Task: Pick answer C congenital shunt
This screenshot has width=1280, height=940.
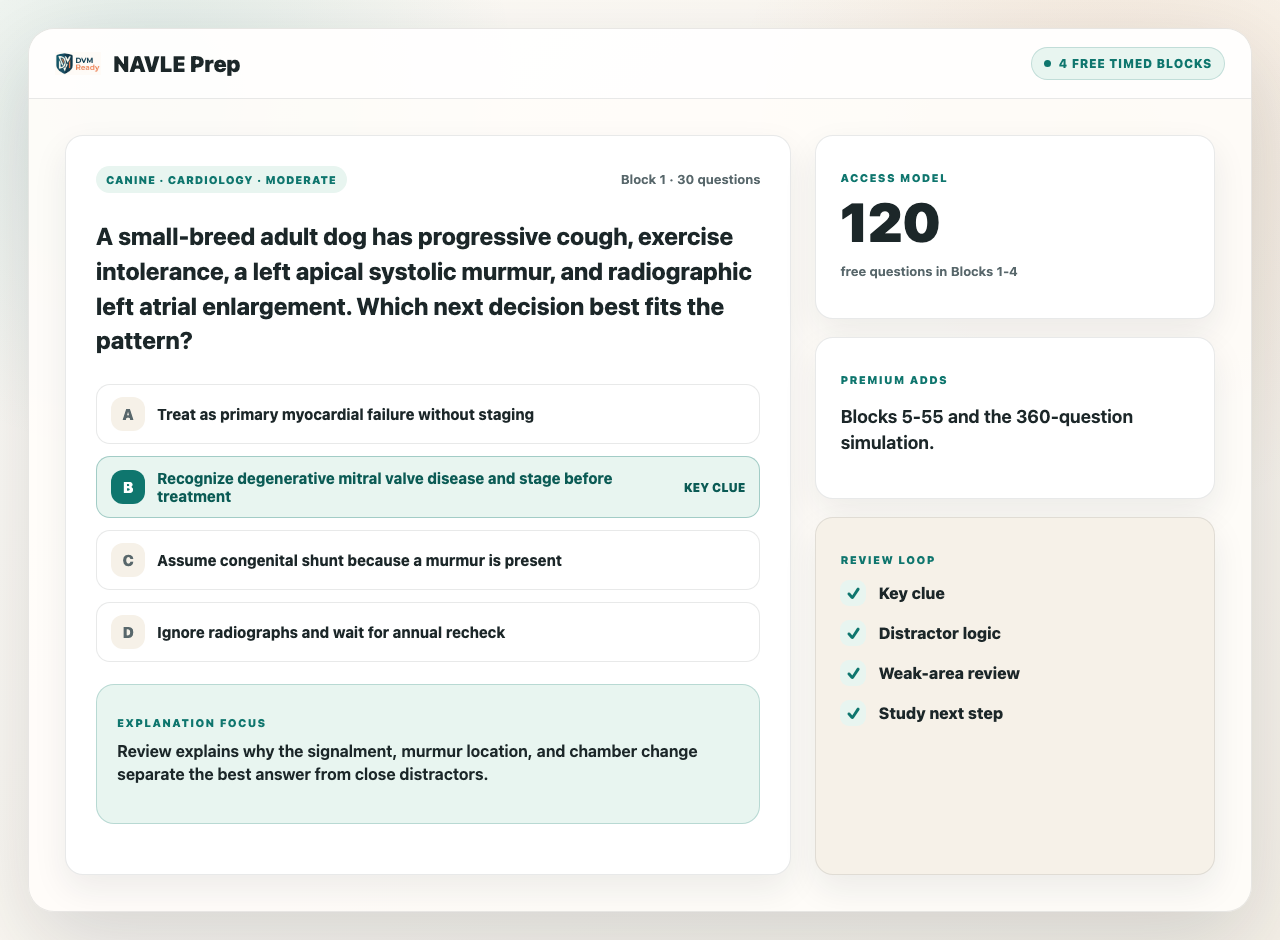Action: pos(428,560)
